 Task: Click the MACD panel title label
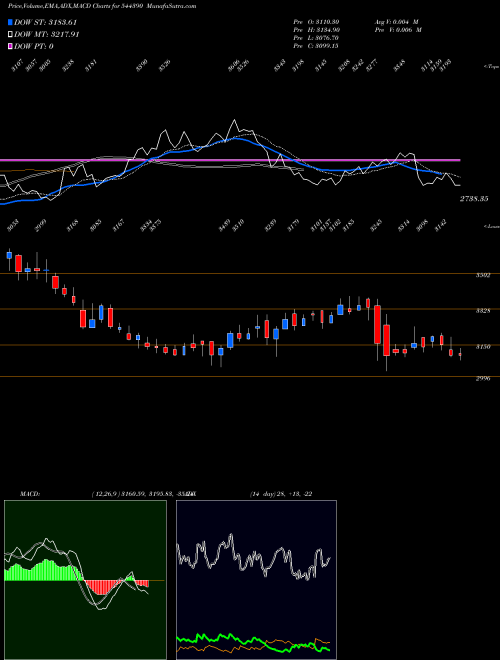(x=29, y=494)
